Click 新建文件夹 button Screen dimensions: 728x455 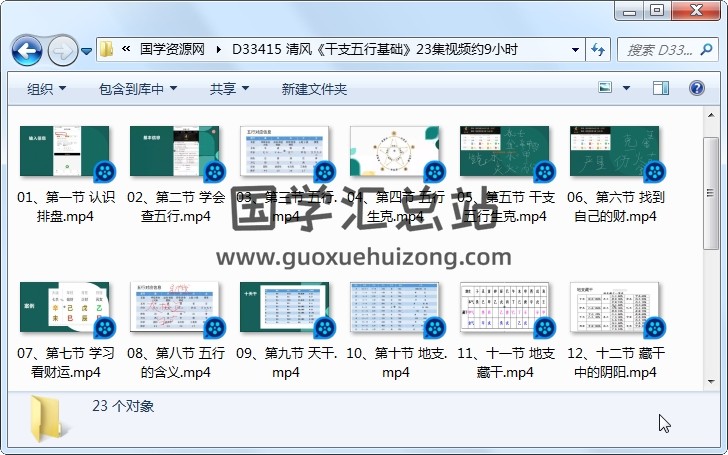314,89
